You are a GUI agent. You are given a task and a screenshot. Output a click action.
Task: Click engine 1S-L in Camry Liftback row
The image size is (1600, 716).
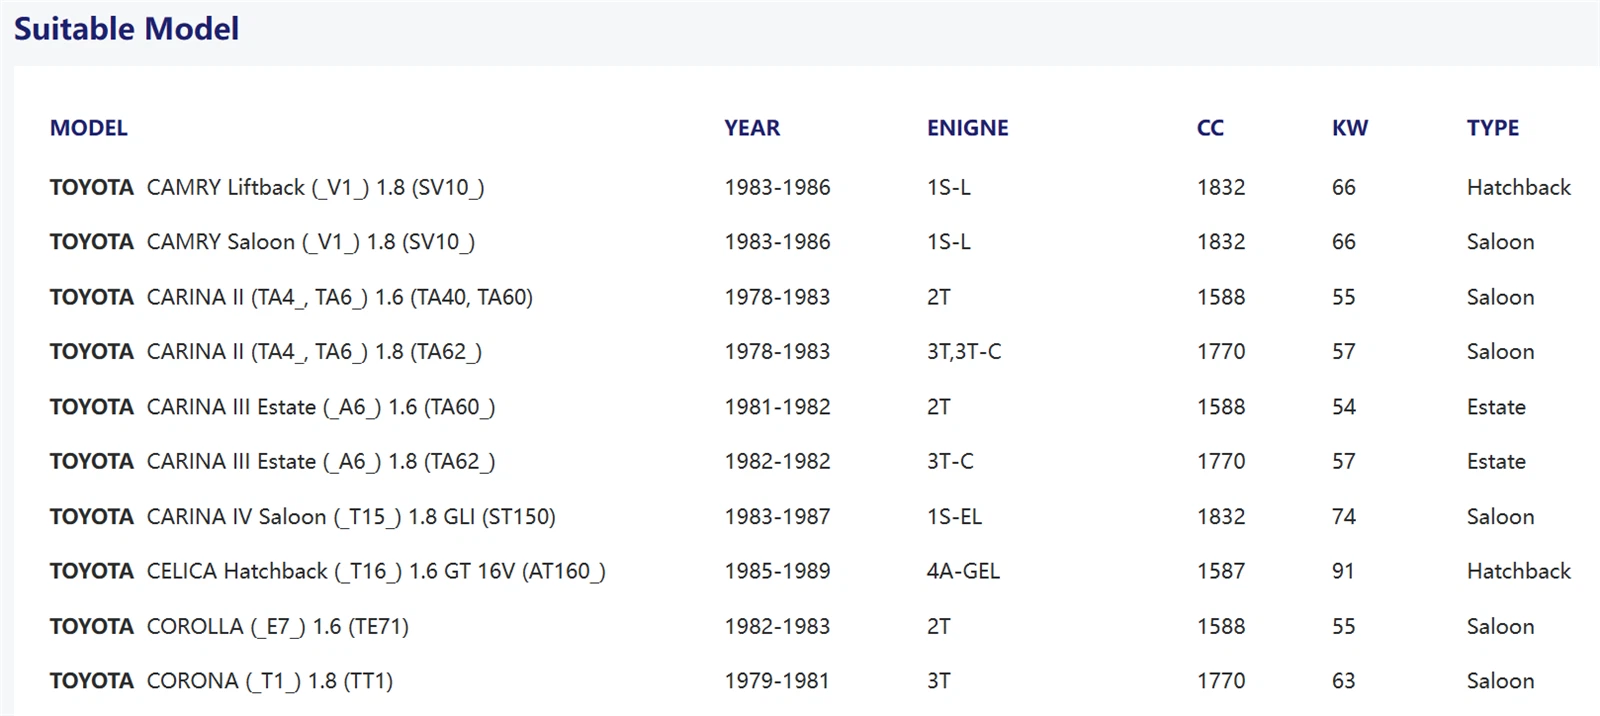click(x=948, y=187)
